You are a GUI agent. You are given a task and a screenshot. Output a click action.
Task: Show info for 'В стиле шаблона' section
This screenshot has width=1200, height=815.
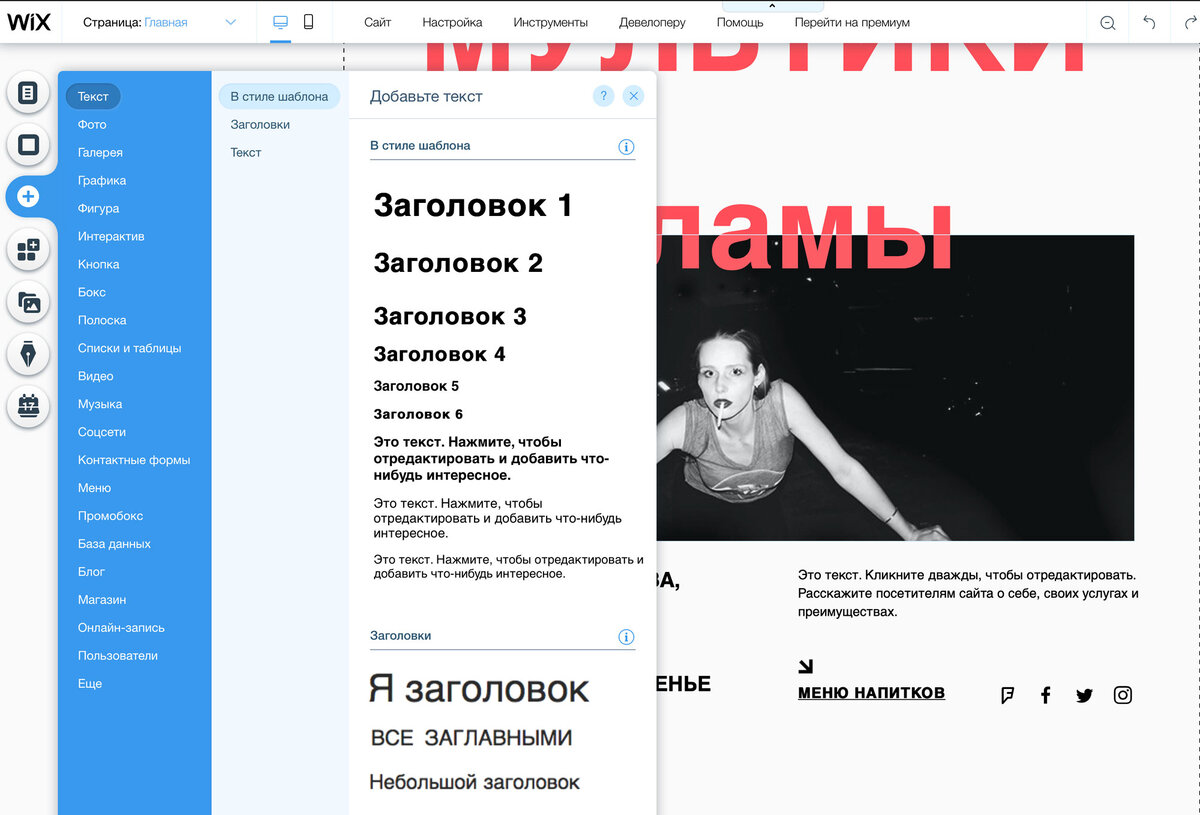tap(627, 147)
